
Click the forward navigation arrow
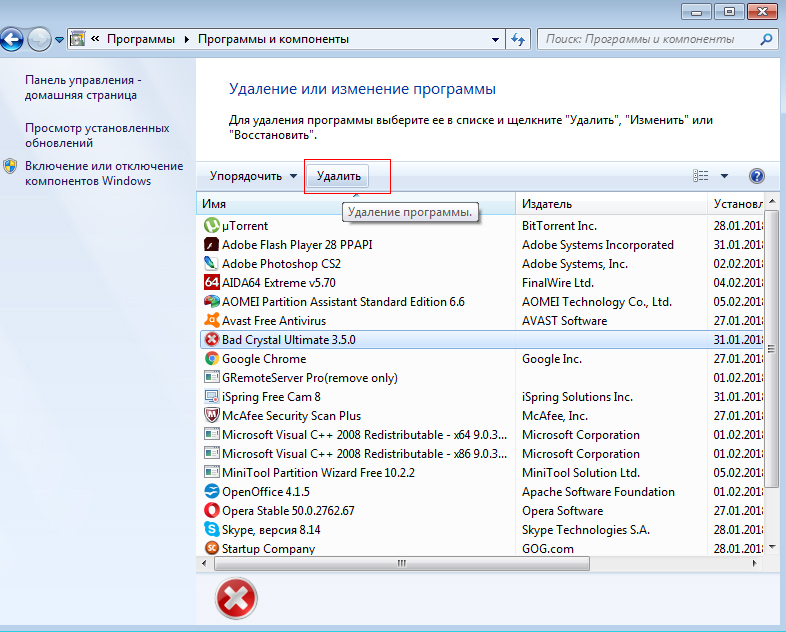[39, 40]
